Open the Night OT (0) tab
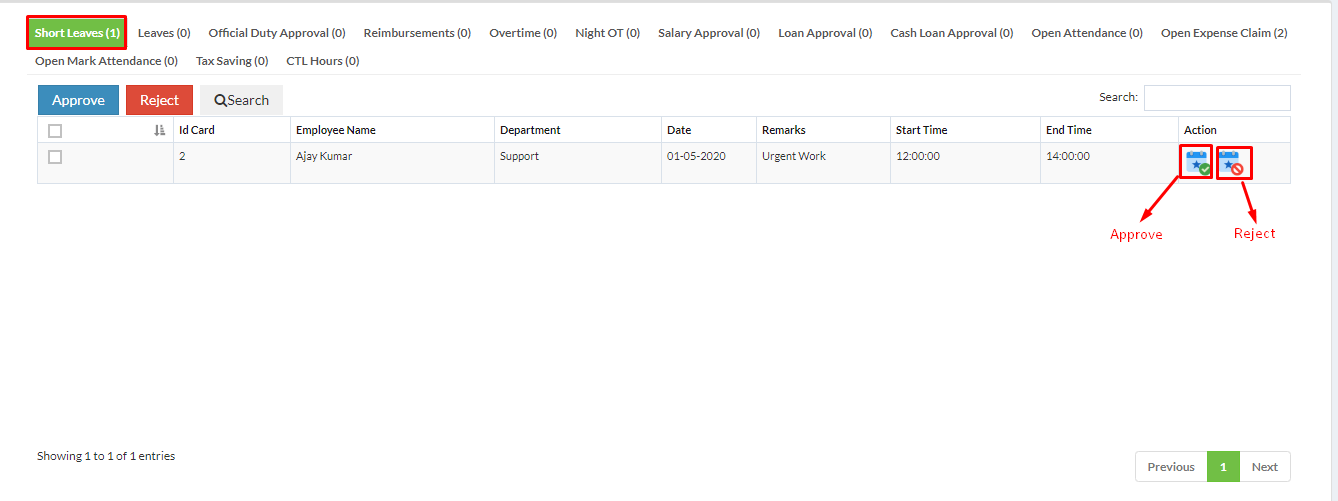 (x=607, y=33)
